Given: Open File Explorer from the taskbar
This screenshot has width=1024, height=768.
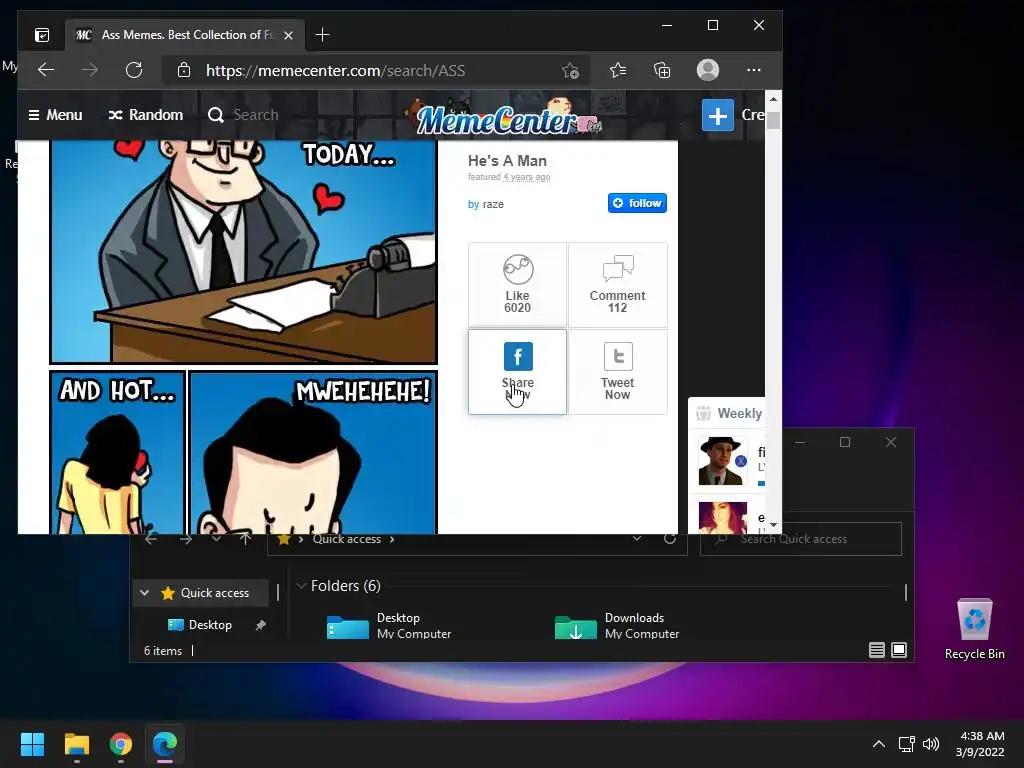Looking at the screenshot, I should pyautogui.click(x=76, y=744).
